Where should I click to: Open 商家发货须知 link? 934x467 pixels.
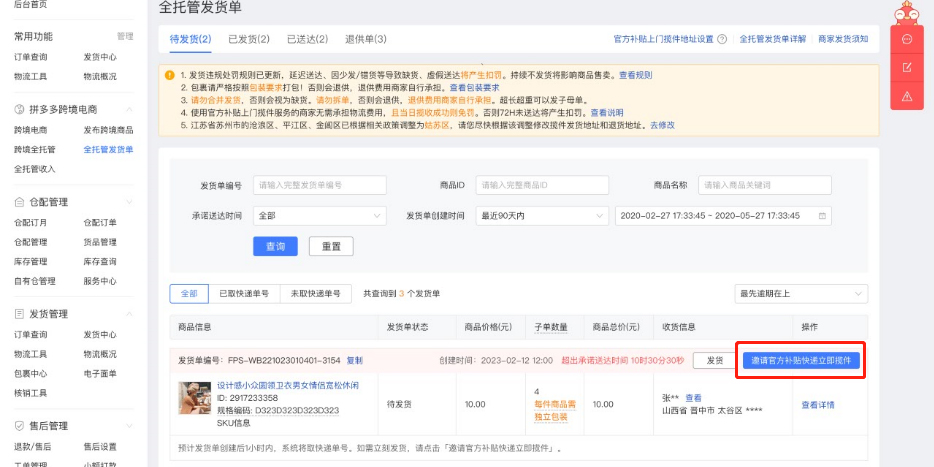[843, 39]
